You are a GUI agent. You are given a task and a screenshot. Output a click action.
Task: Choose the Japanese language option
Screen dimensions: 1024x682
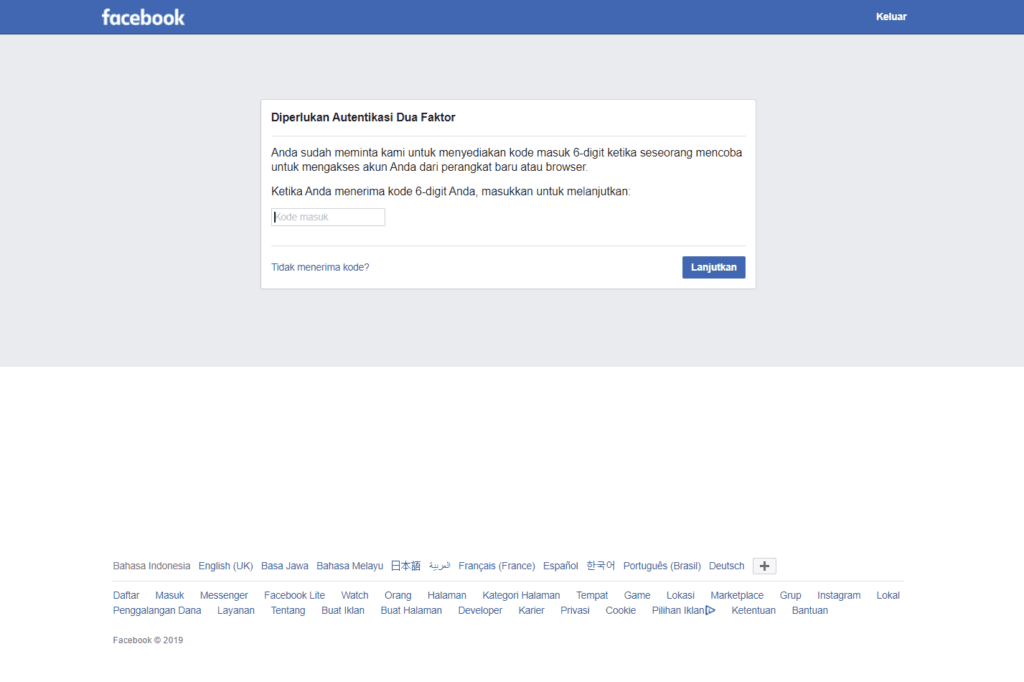point(405,566)
